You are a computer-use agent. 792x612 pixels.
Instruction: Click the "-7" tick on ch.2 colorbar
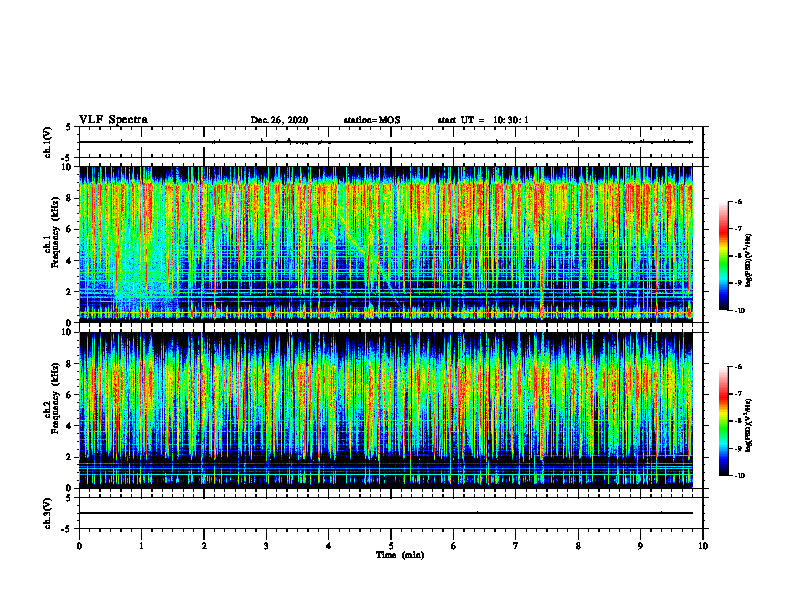point(738,394)
